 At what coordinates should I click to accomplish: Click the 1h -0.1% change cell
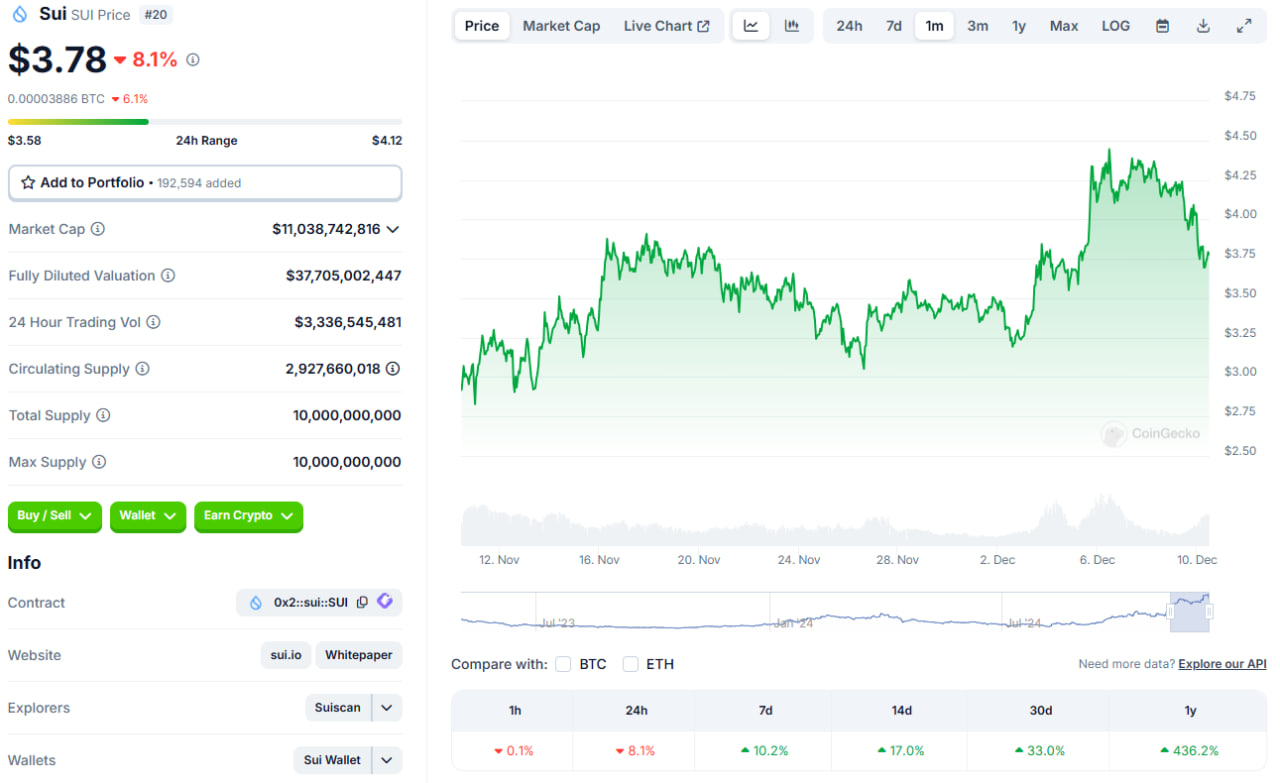tap(514, 750)
